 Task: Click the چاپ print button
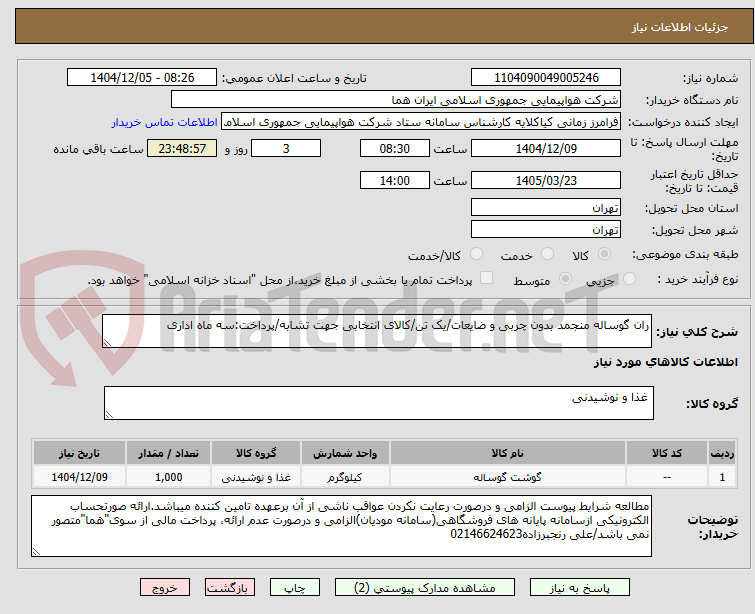tap(294, 588)
